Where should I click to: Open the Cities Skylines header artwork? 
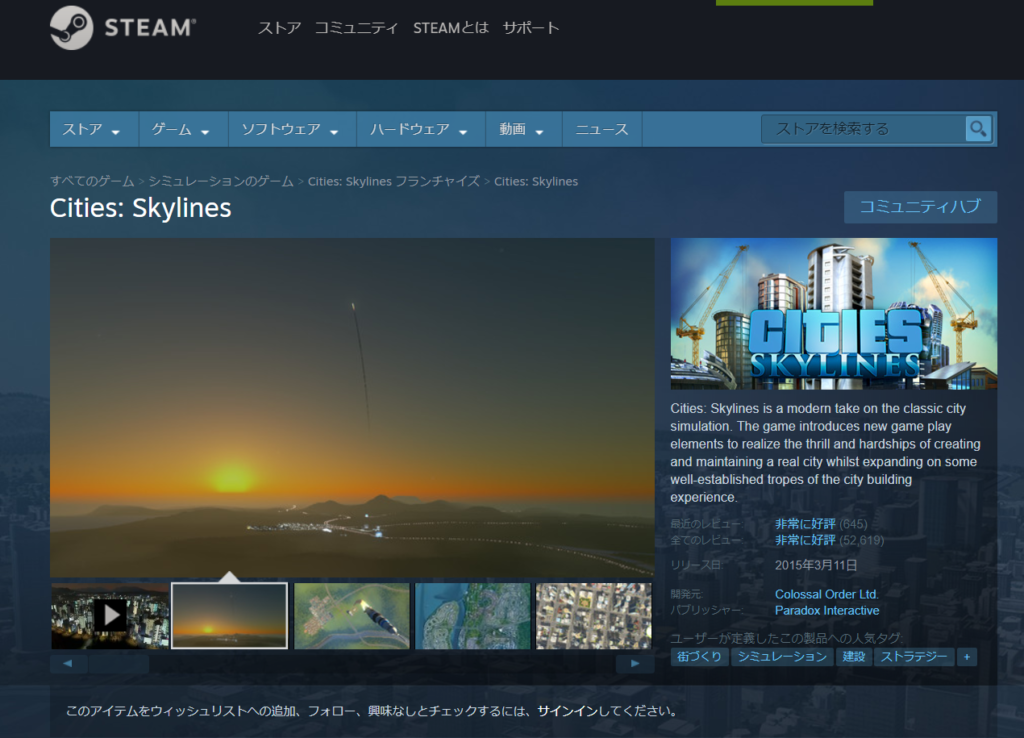coord(833,313)
